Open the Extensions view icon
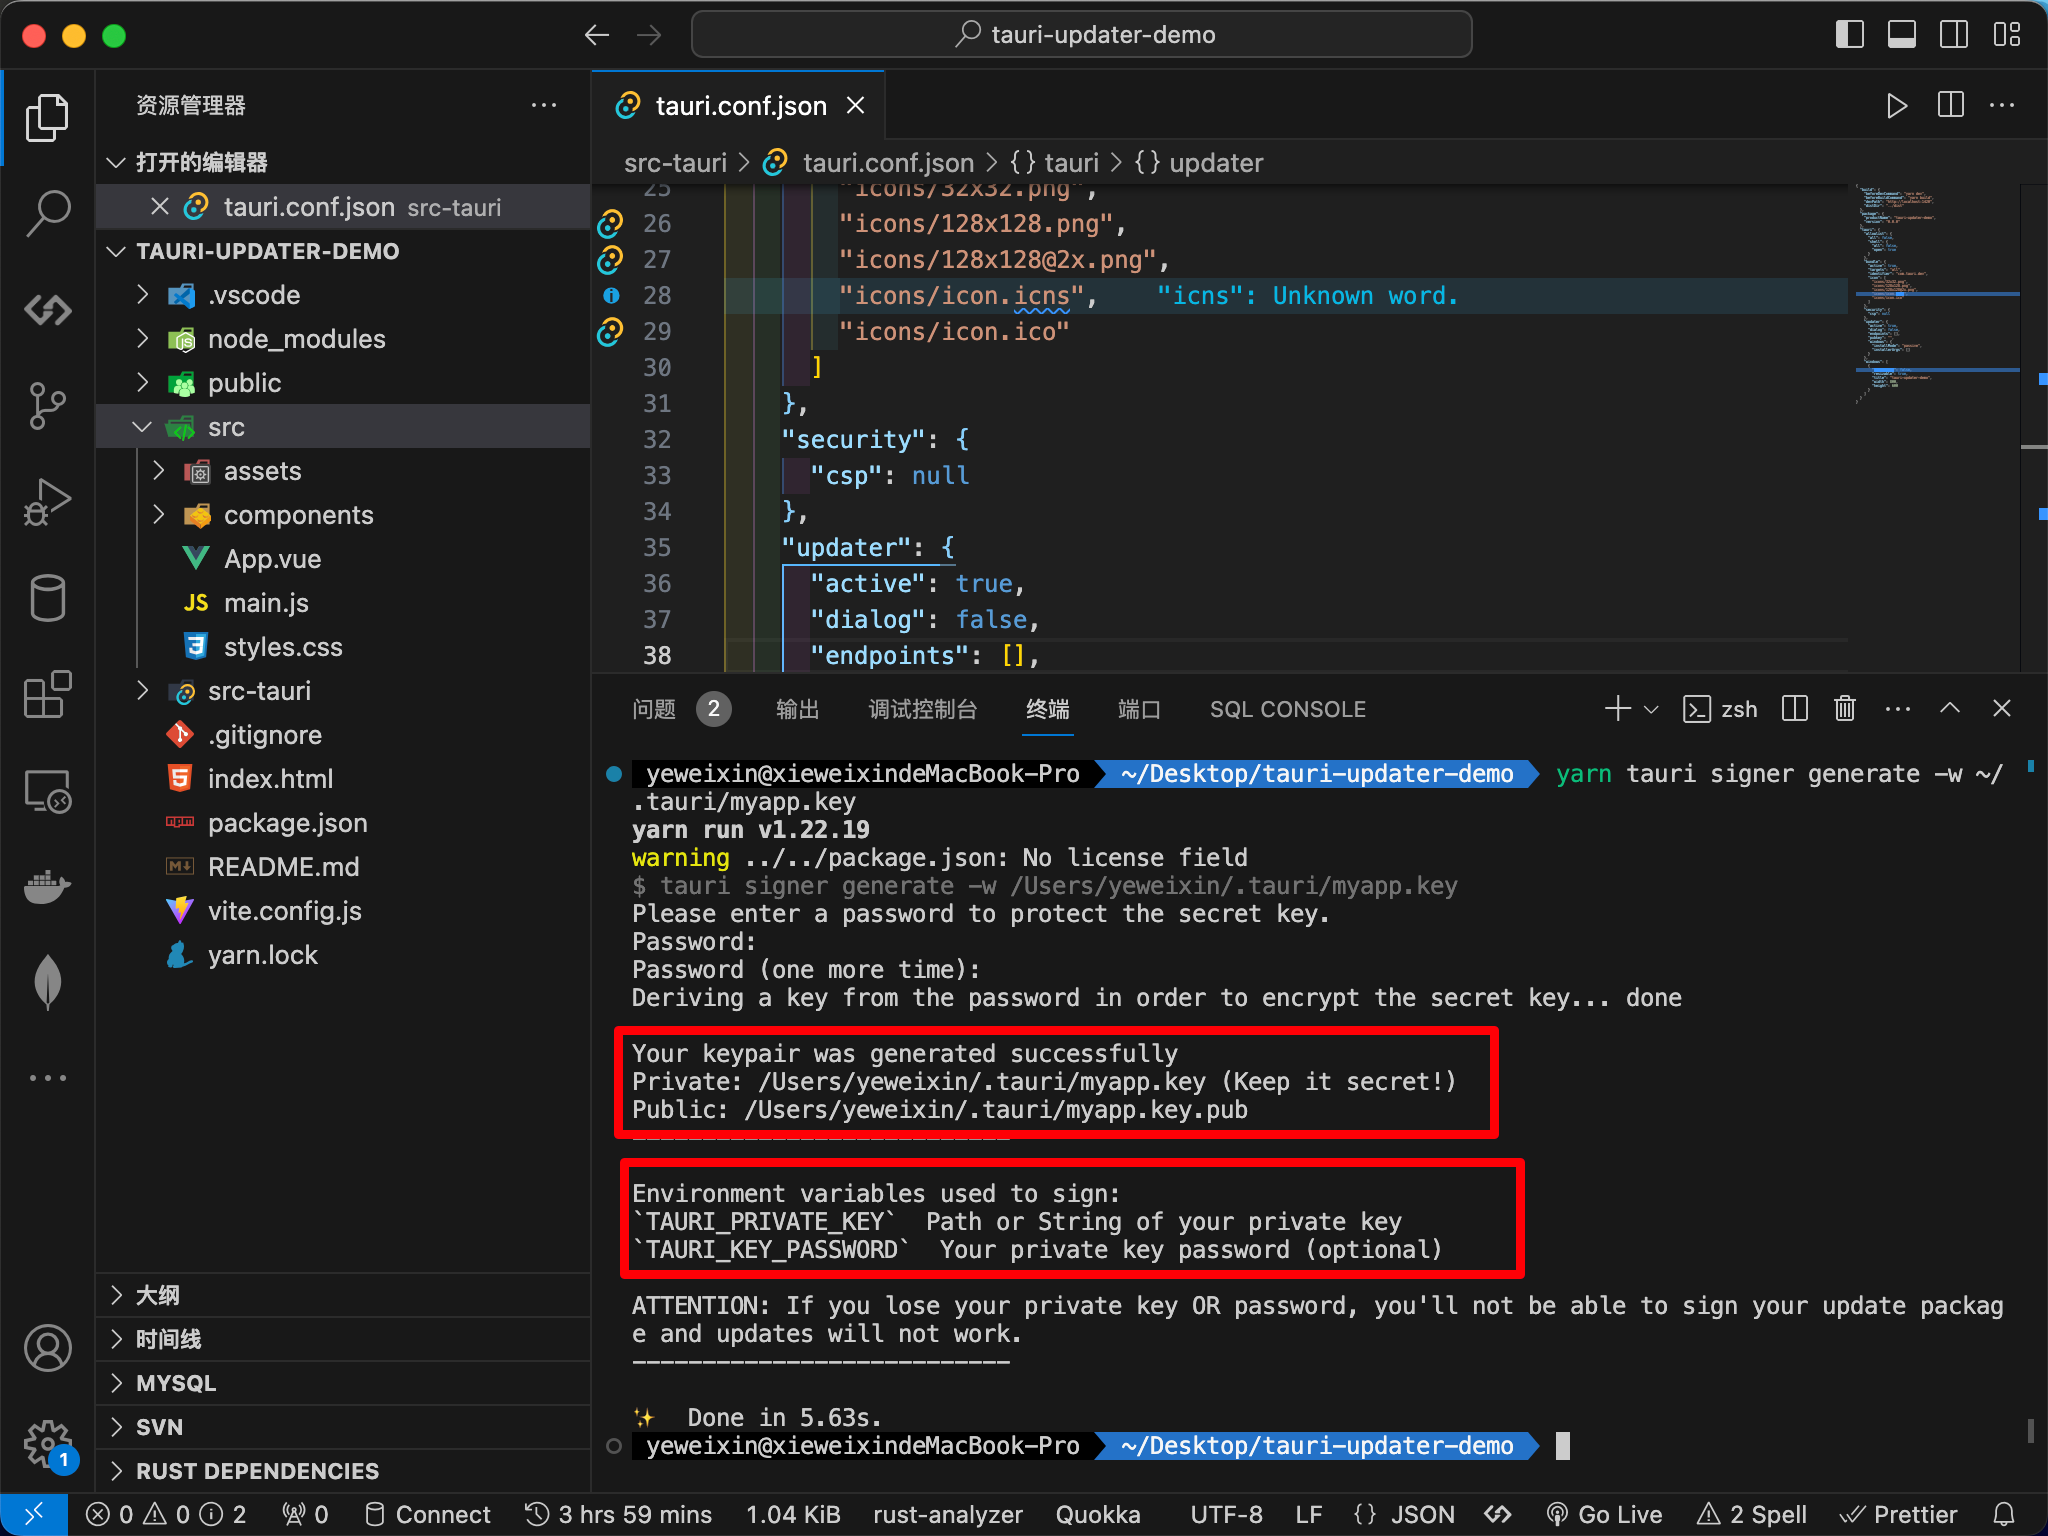The width and height of the screenshot is (2048, 1536). tap(47, 694)
